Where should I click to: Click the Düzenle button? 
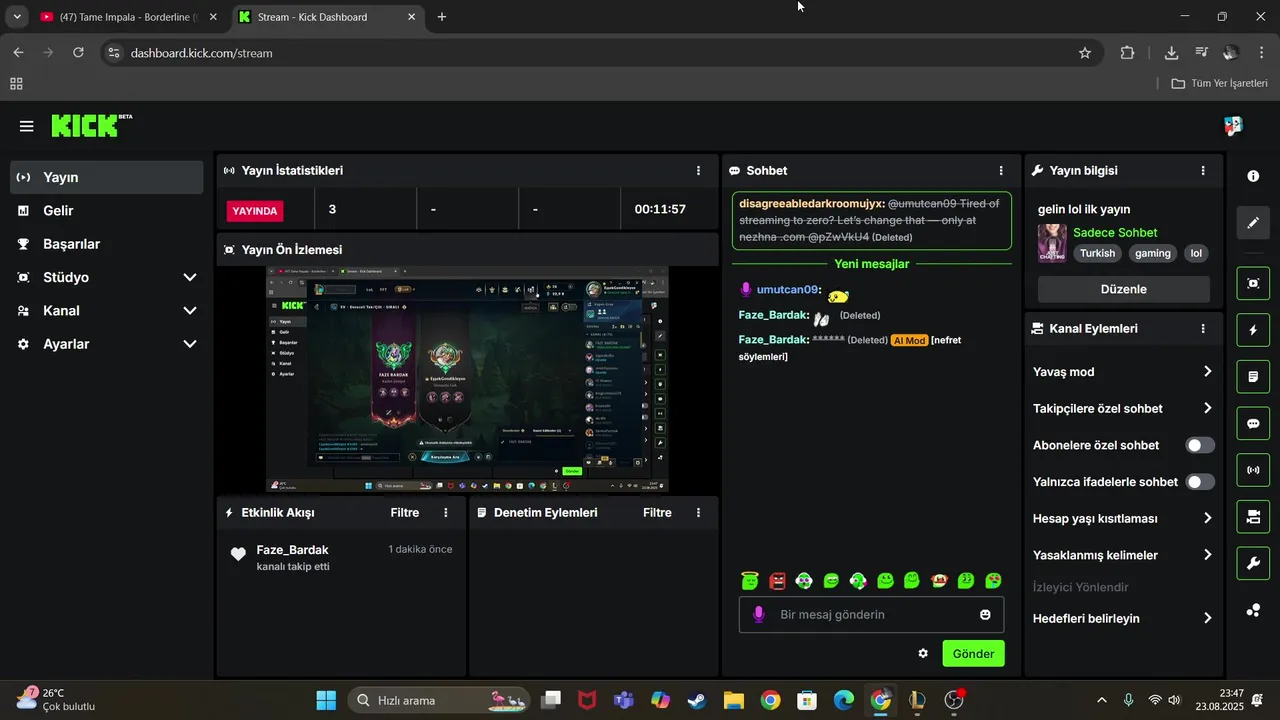pyautogui.click(x=1123, y=289)
